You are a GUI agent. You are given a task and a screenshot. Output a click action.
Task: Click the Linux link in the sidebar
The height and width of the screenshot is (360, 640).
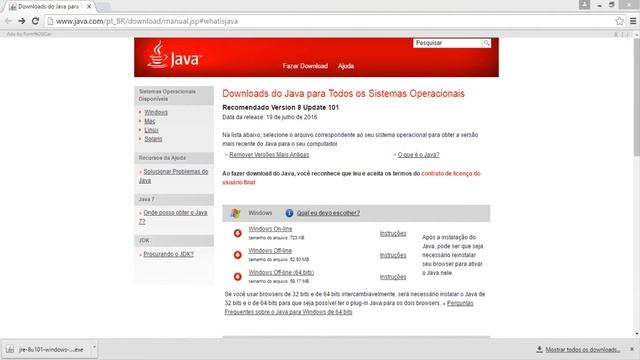(151, 130)
